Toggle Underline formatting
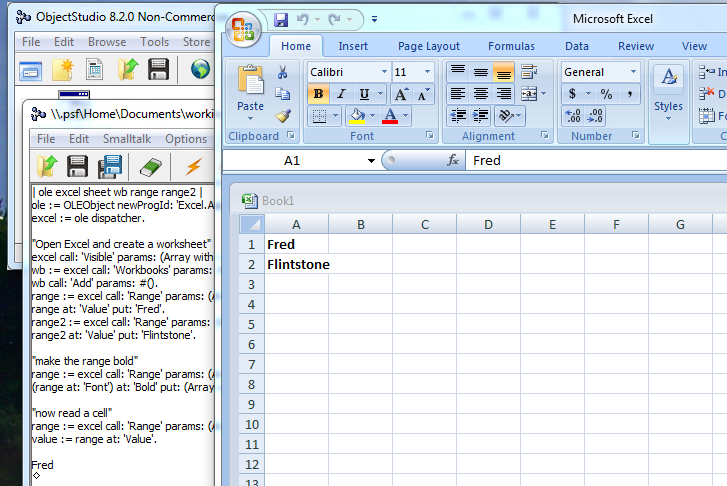727x486 pixels. (364, 94)
